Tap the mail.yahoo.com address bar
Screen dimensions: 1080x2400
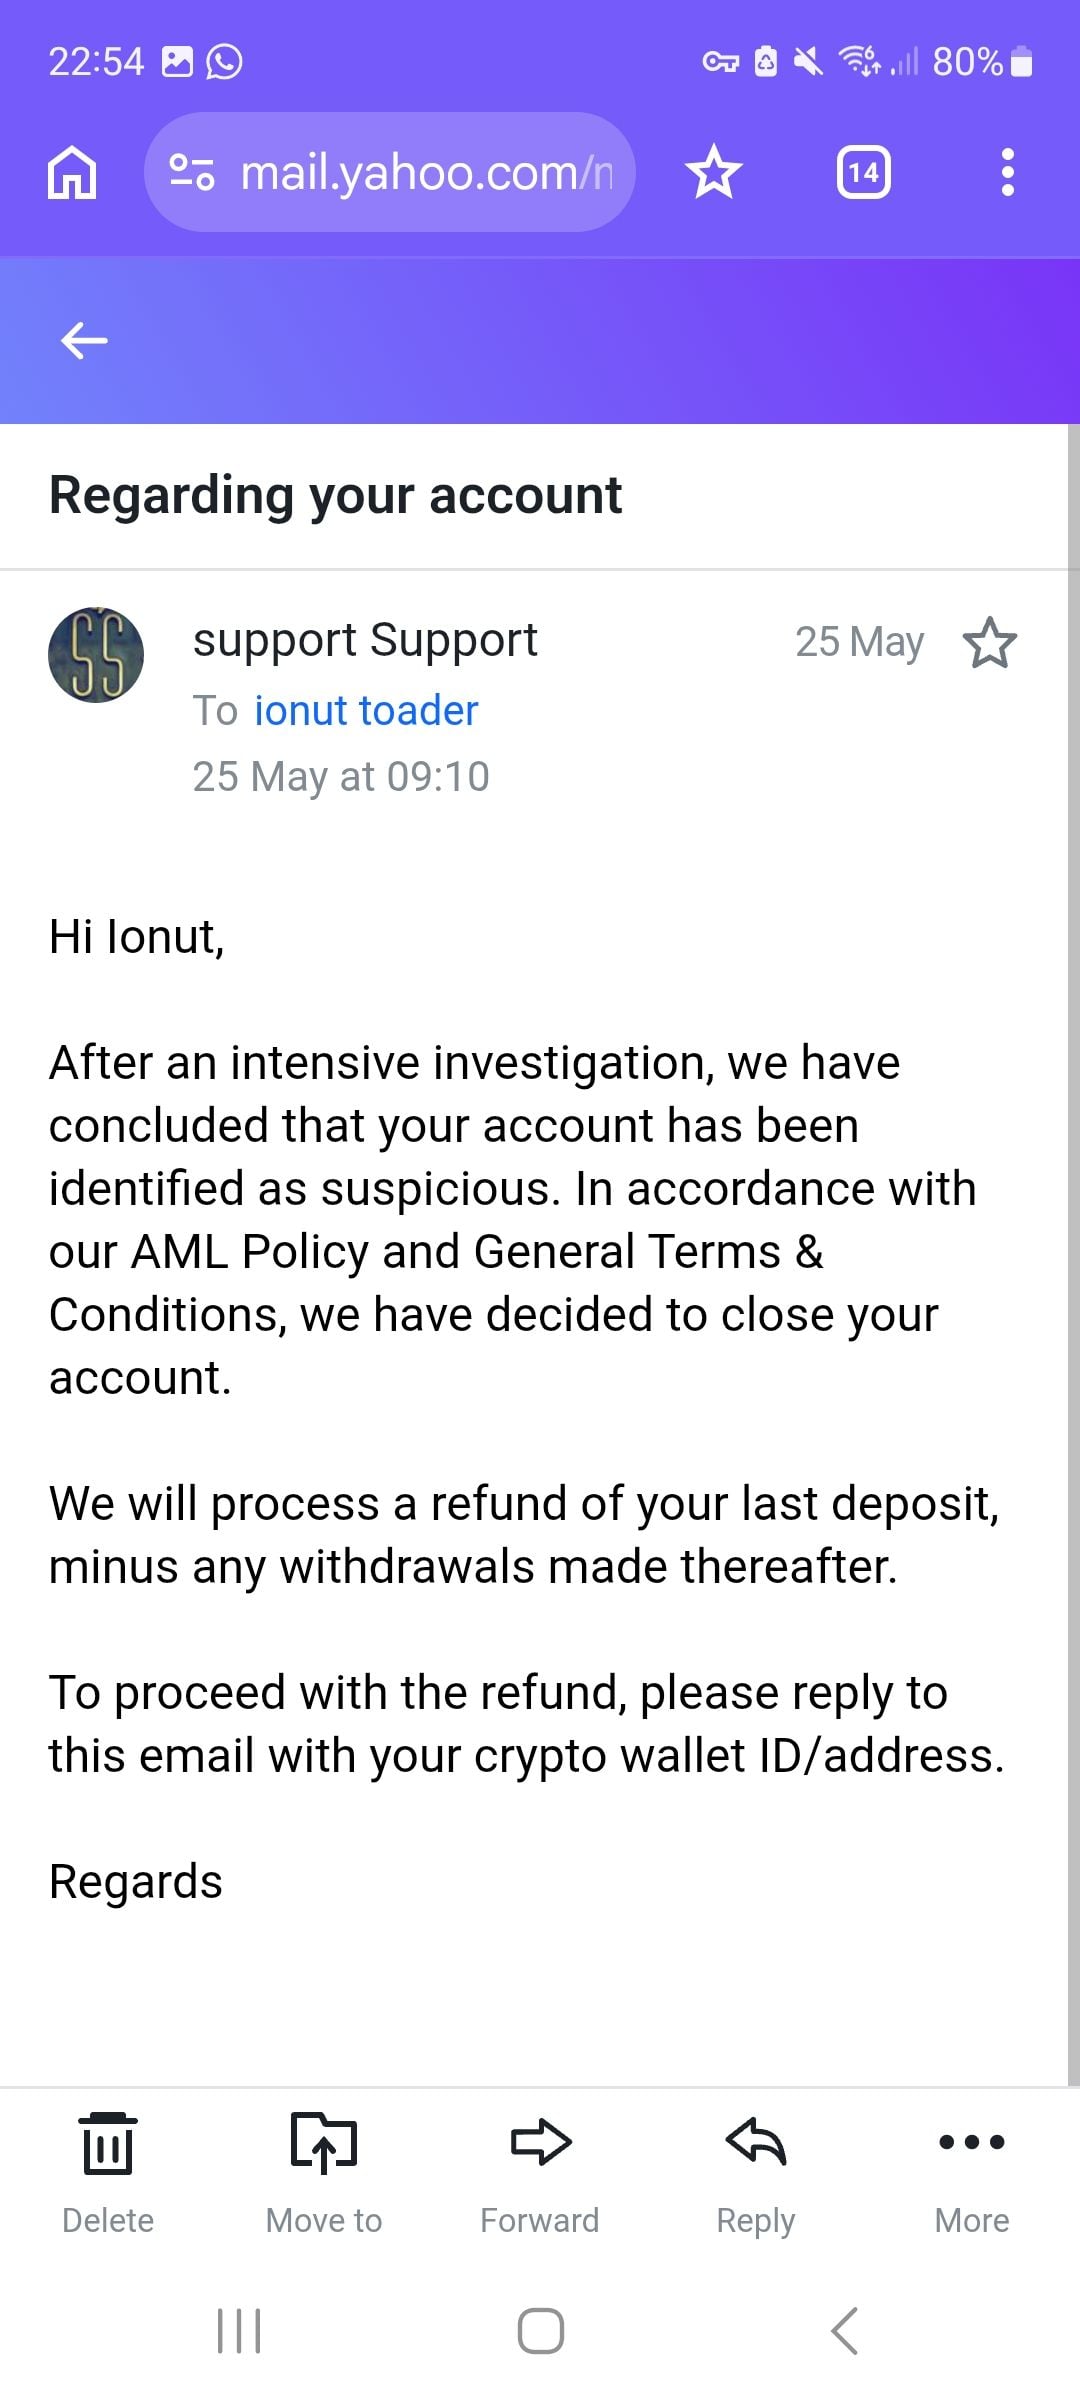390,172
